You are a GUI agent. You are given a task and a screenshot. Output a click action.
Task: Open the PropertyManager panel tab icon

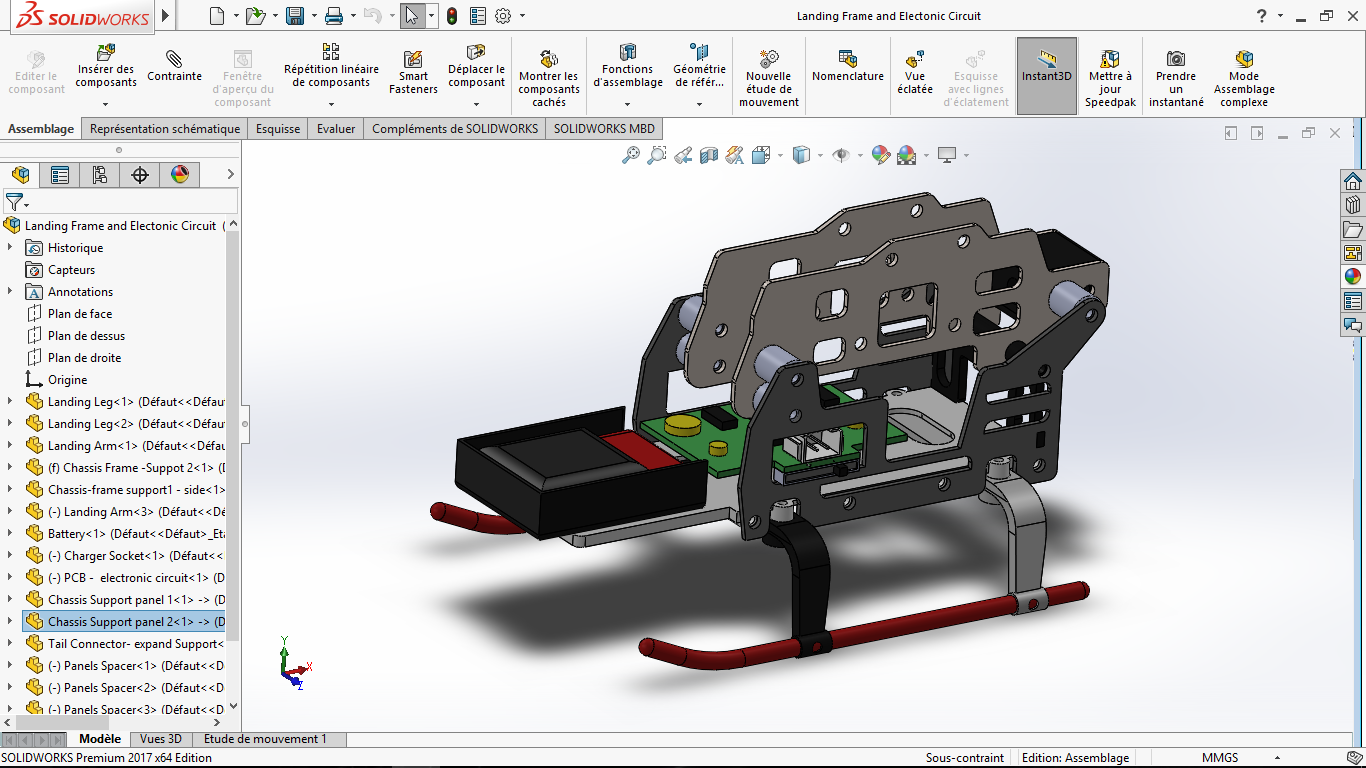(x=60, y=175)
